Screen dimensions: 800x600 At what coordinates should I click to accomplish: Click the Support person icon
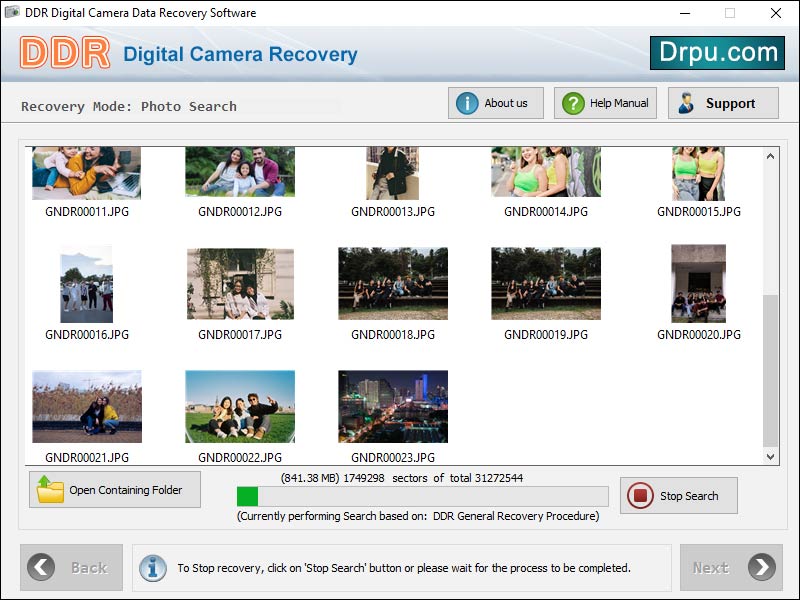coord(687,102)
